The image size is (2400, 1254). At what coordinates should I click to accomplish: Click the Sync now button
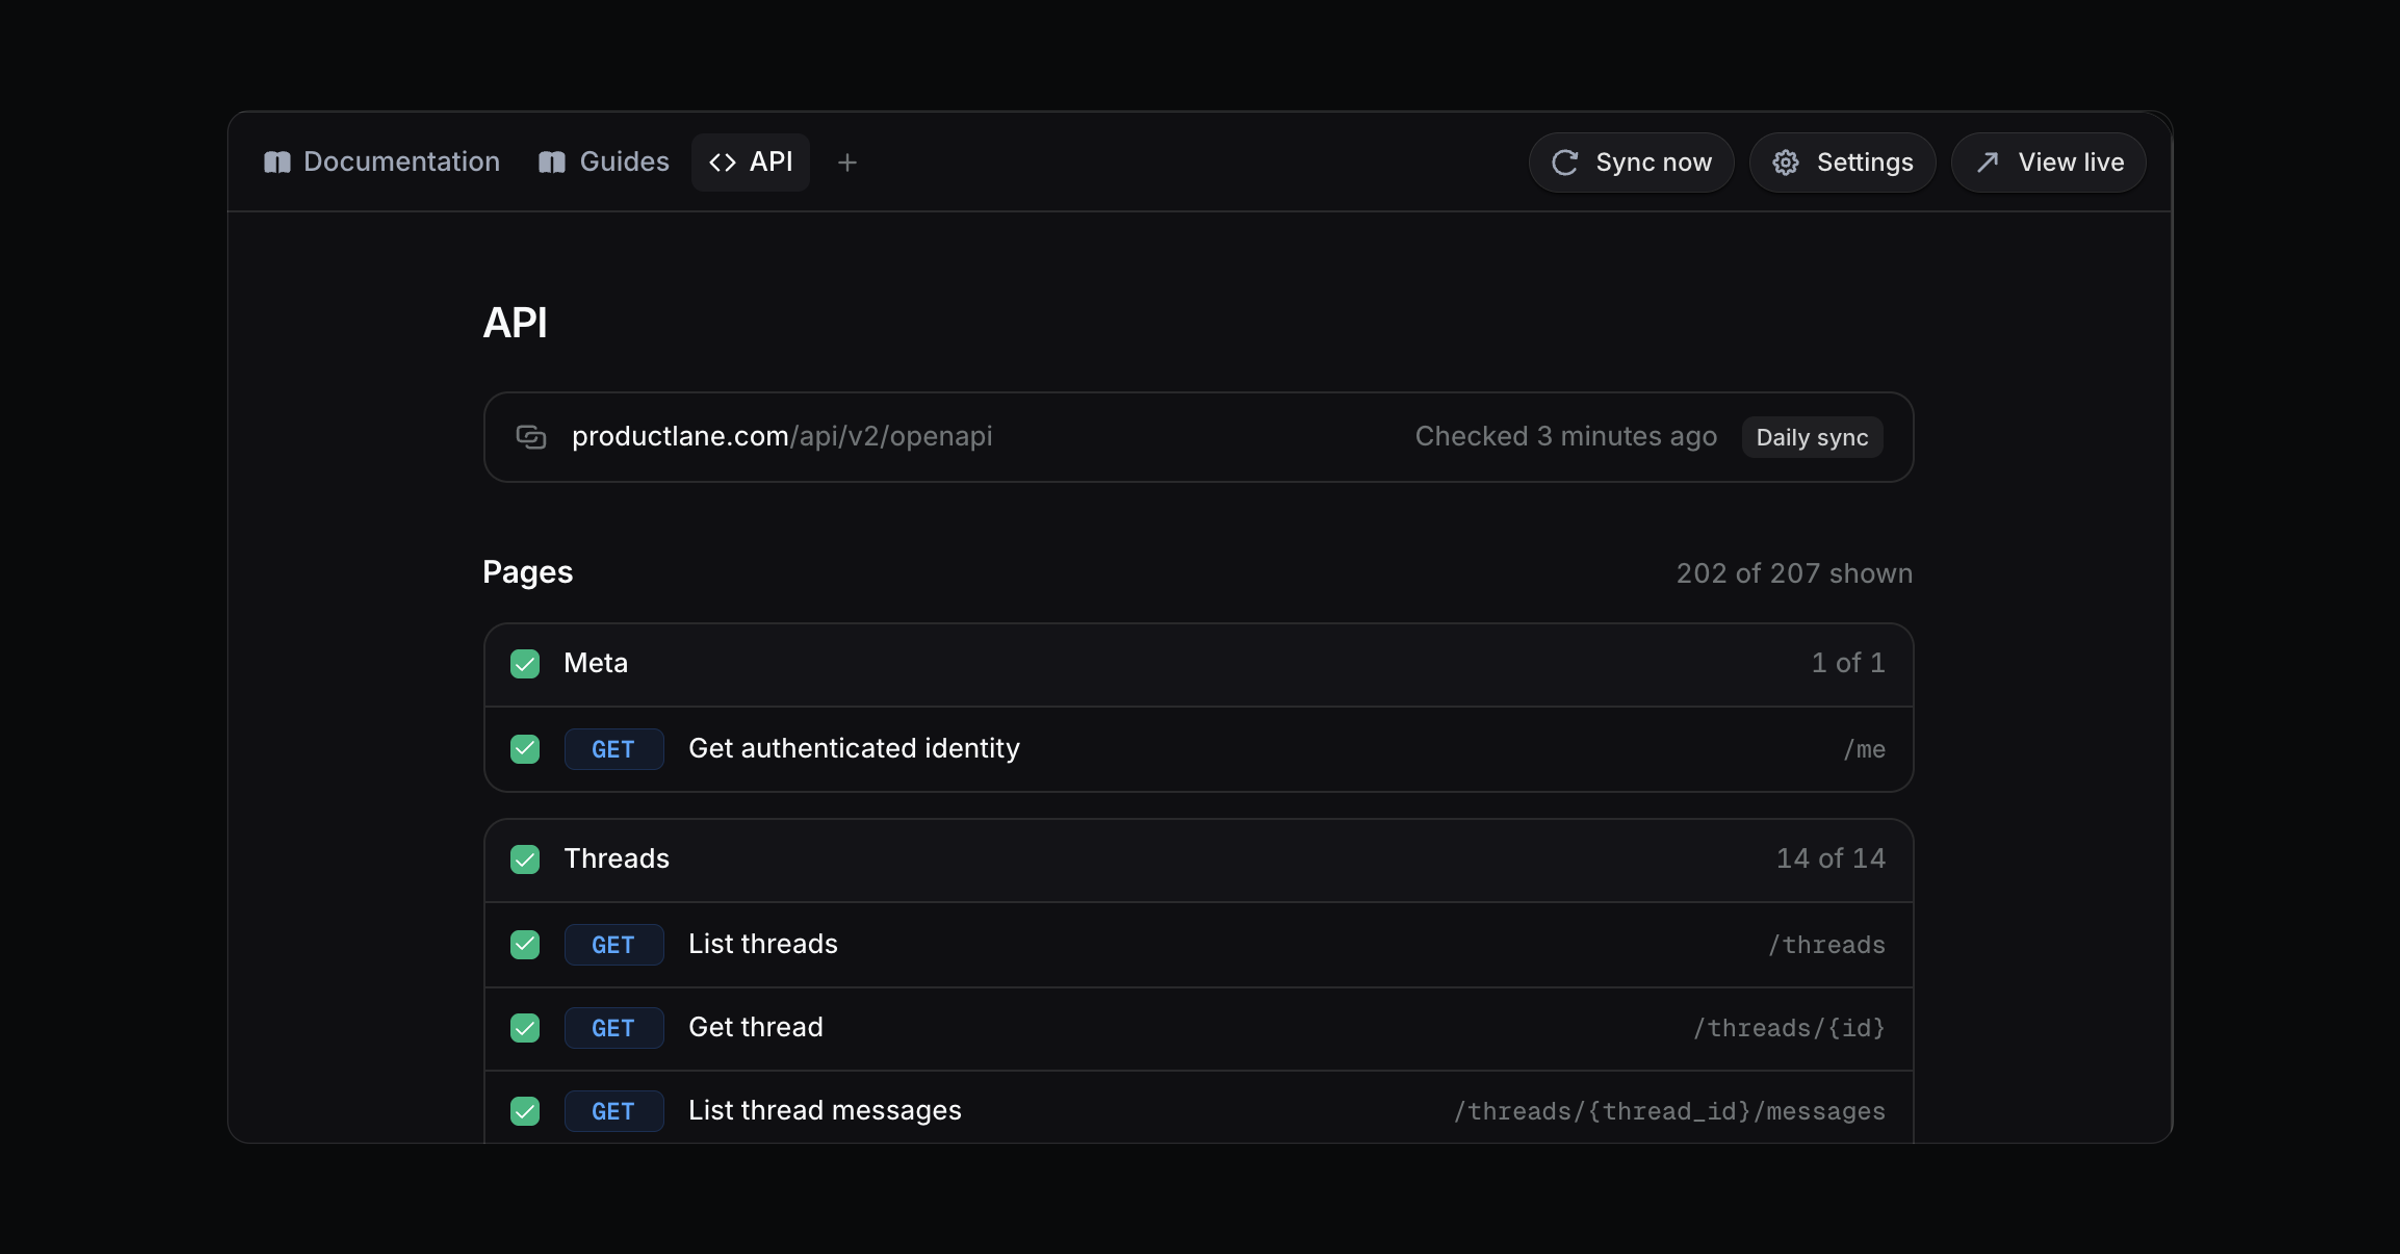(x=1631, y=162)
